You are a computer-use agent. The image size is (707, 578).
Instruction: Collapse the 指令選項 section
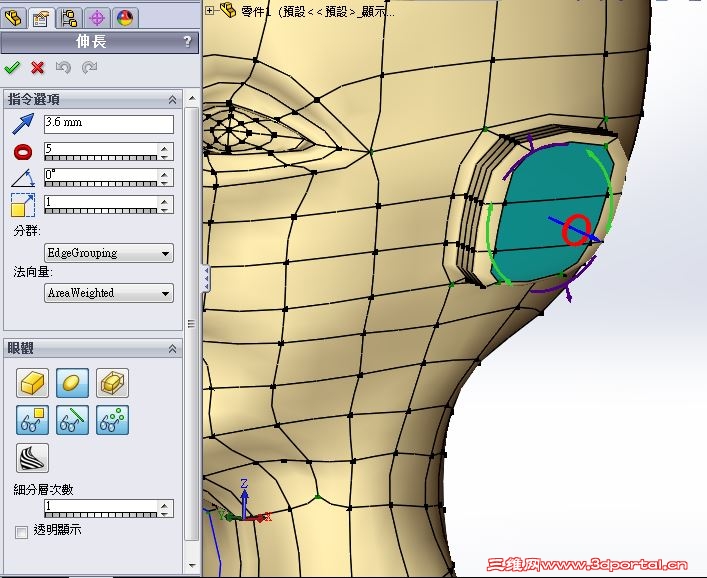(x=173, y=100)
